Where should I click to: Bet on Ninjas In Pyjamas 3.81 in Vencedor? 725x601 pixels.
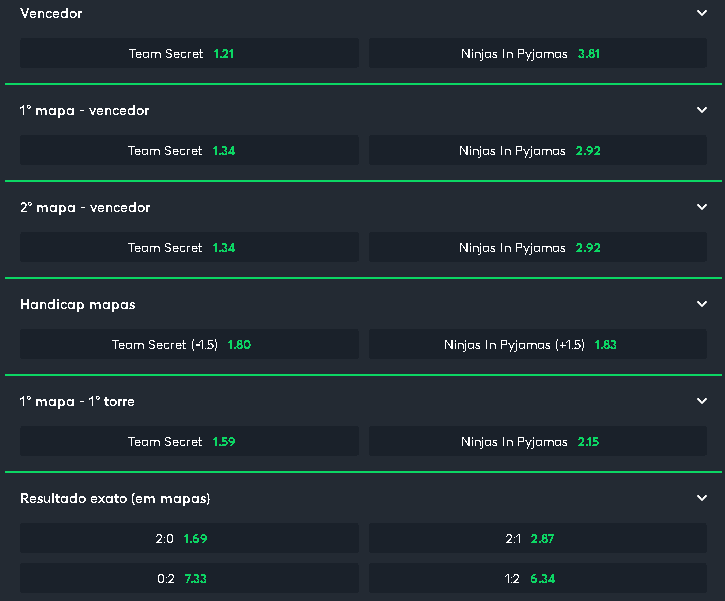pyautogui.click(x=538, y=53)
